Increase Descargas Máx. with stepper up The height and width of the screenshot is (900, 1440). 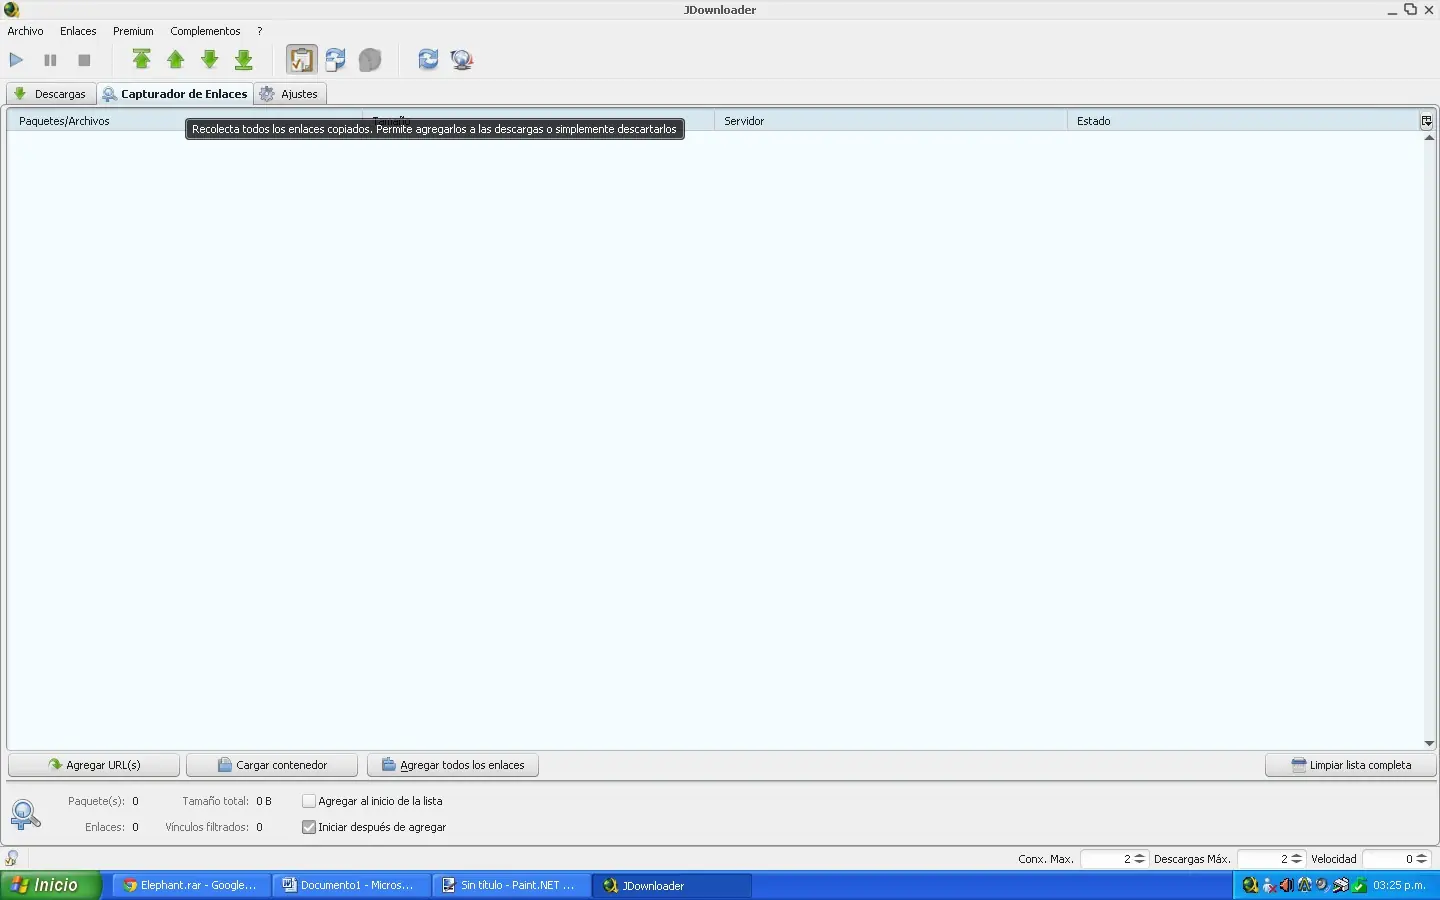(1297, 855)
